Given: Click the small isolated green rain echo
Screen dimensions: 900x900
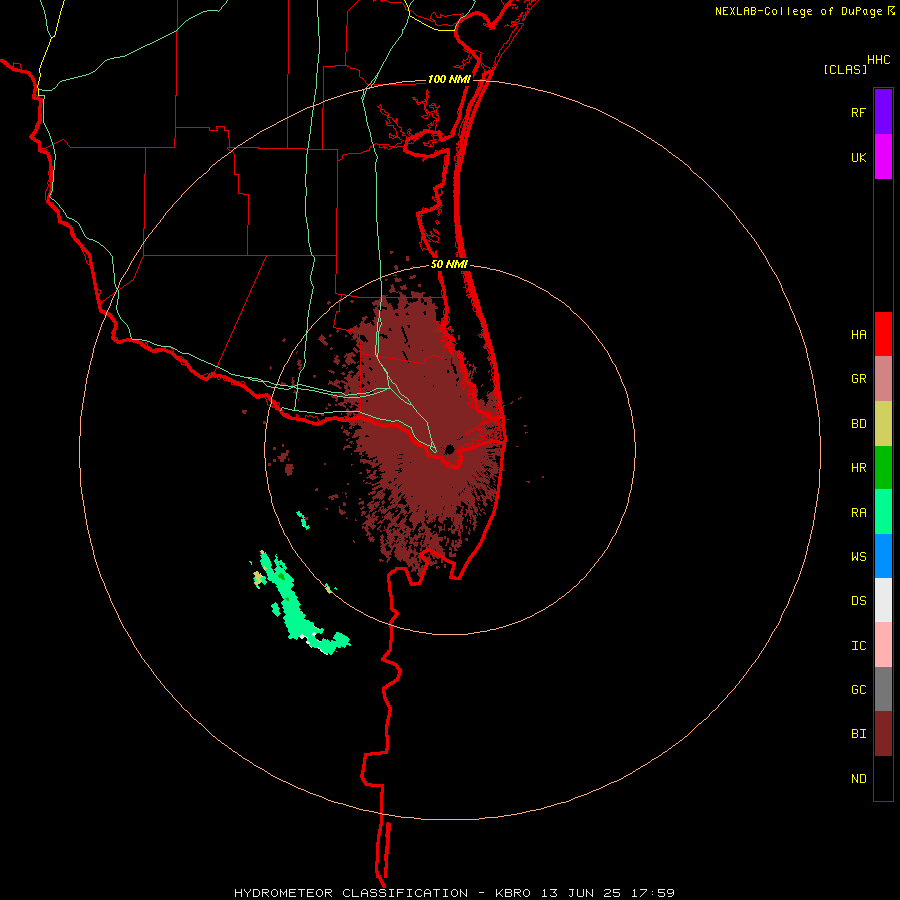Looking at the screenshot, I should (303, 519).
